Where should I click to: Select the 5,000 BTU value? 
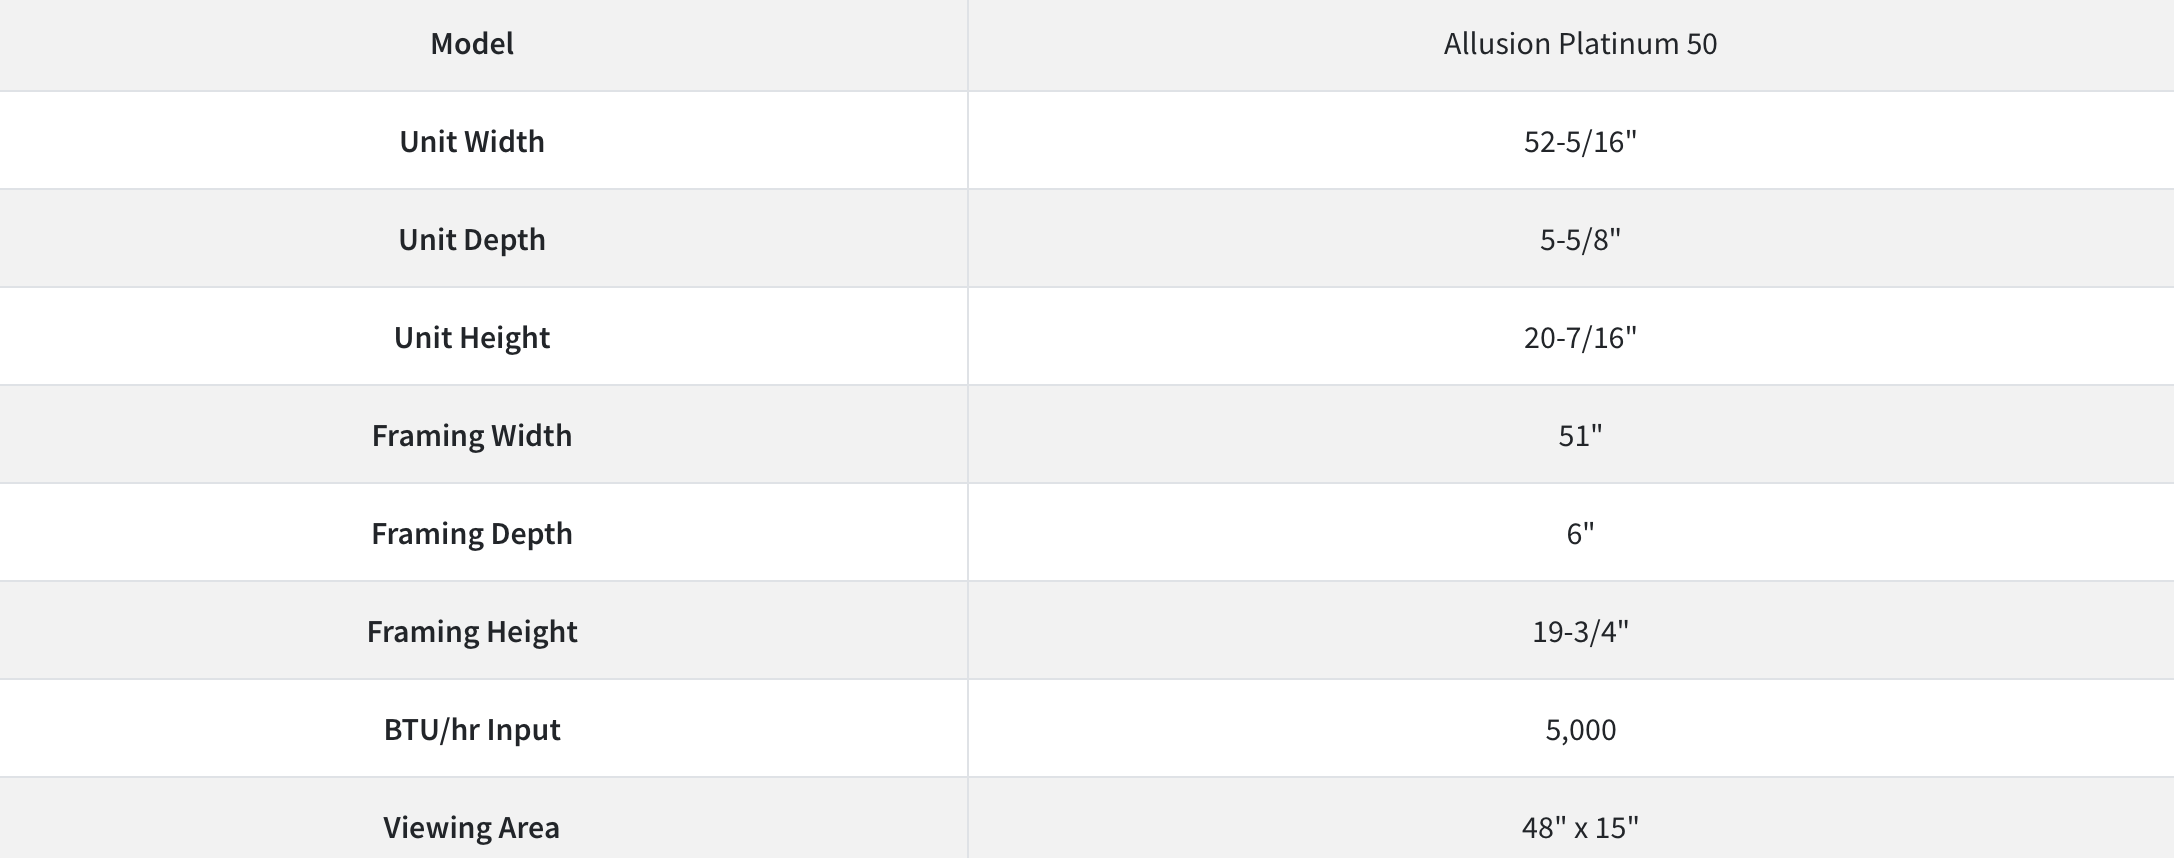click(1580, 730)
